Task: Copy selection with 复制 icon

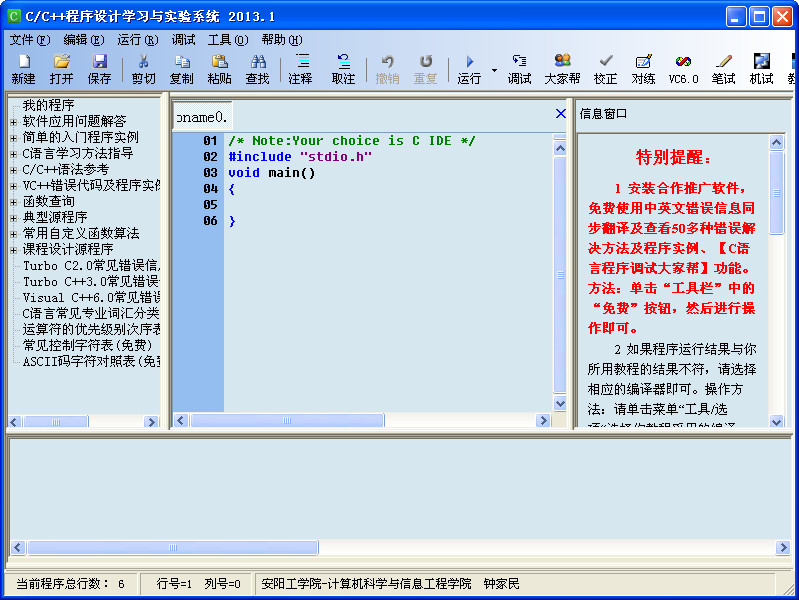Action: 182,69
